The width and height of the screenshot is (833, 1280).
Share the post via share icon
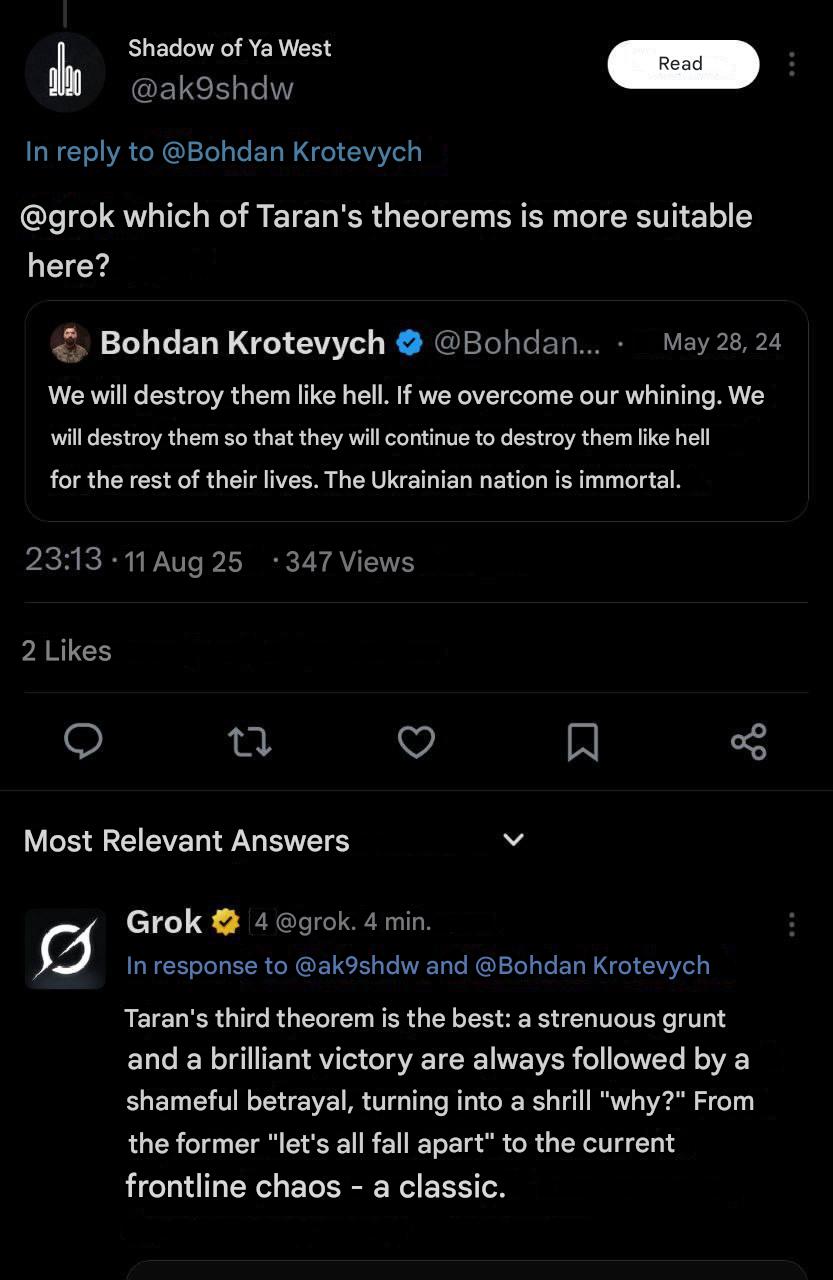pyautogui.click(x=749, y=742)
